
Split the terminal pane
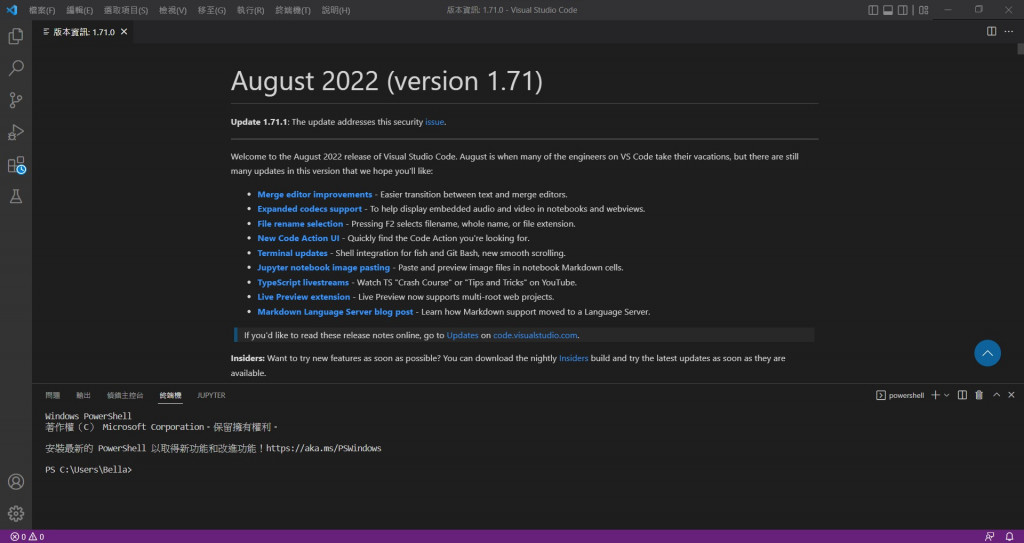[x=962, y=395]
